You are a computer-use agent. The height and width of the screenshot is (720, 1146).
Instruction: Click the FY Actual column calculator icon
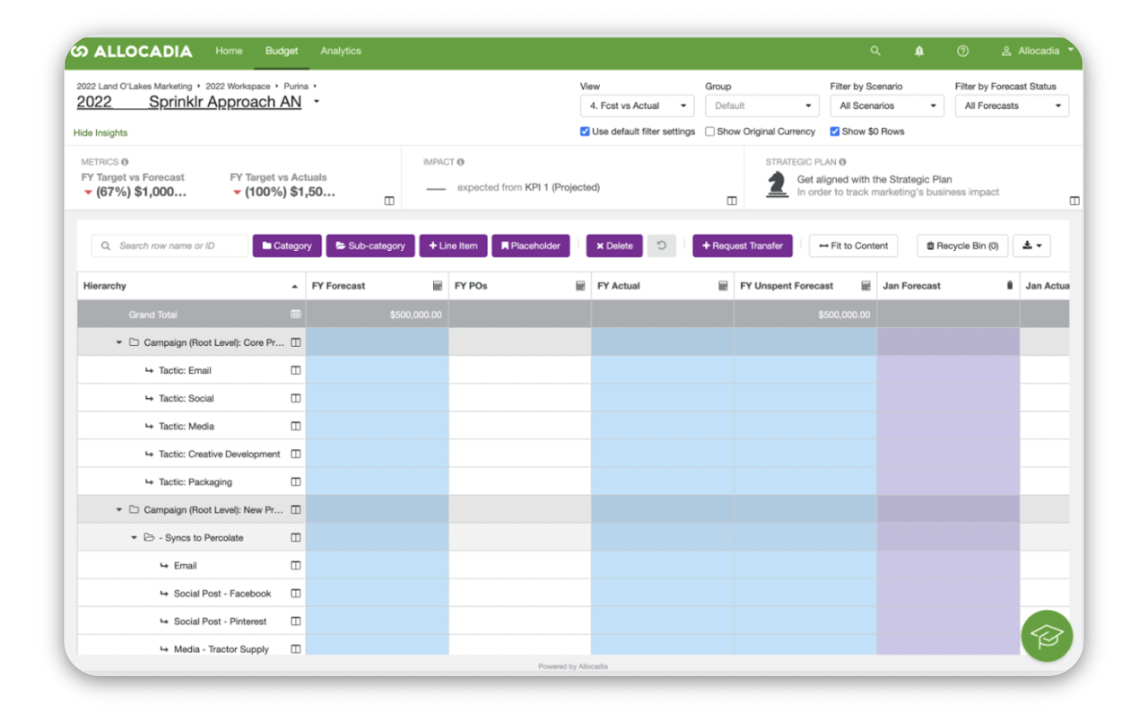[723, 286]
